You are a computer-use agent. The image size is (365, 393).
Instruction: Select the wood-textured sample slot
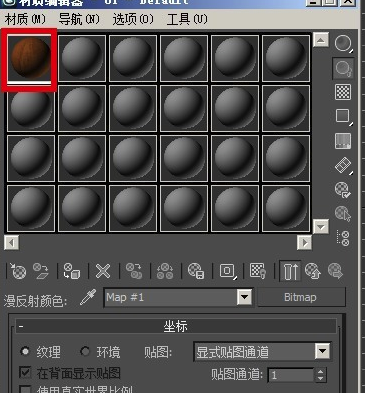30,59
